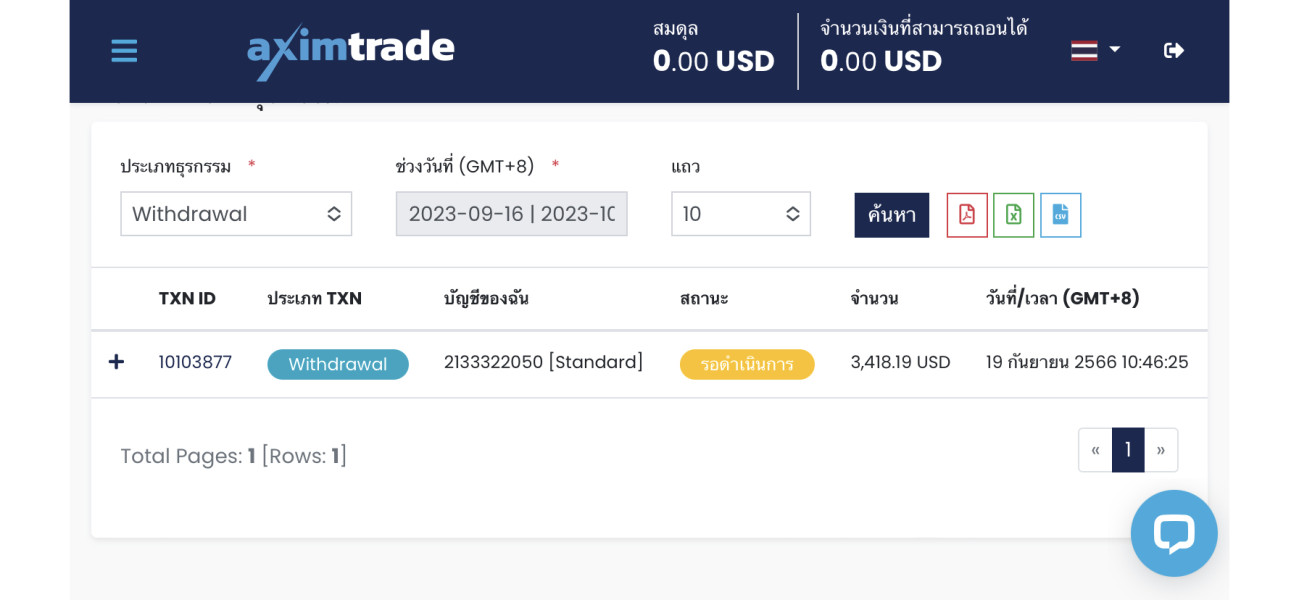Open the live chat widget
1299x600 pixels.
click(x=1173, y=533)
